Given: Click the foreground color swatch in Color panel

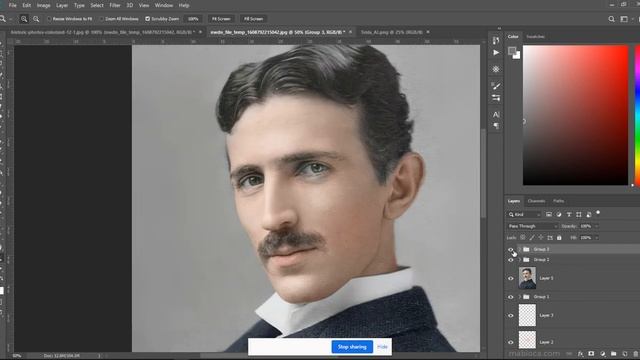Looking at the screenshot, I should tap(512, 51).
